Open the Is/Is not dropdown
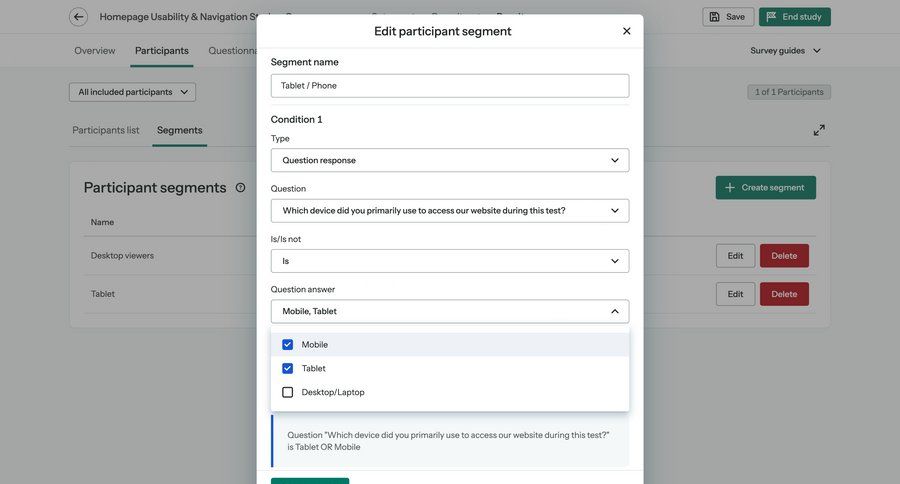 tap(450, 261)
